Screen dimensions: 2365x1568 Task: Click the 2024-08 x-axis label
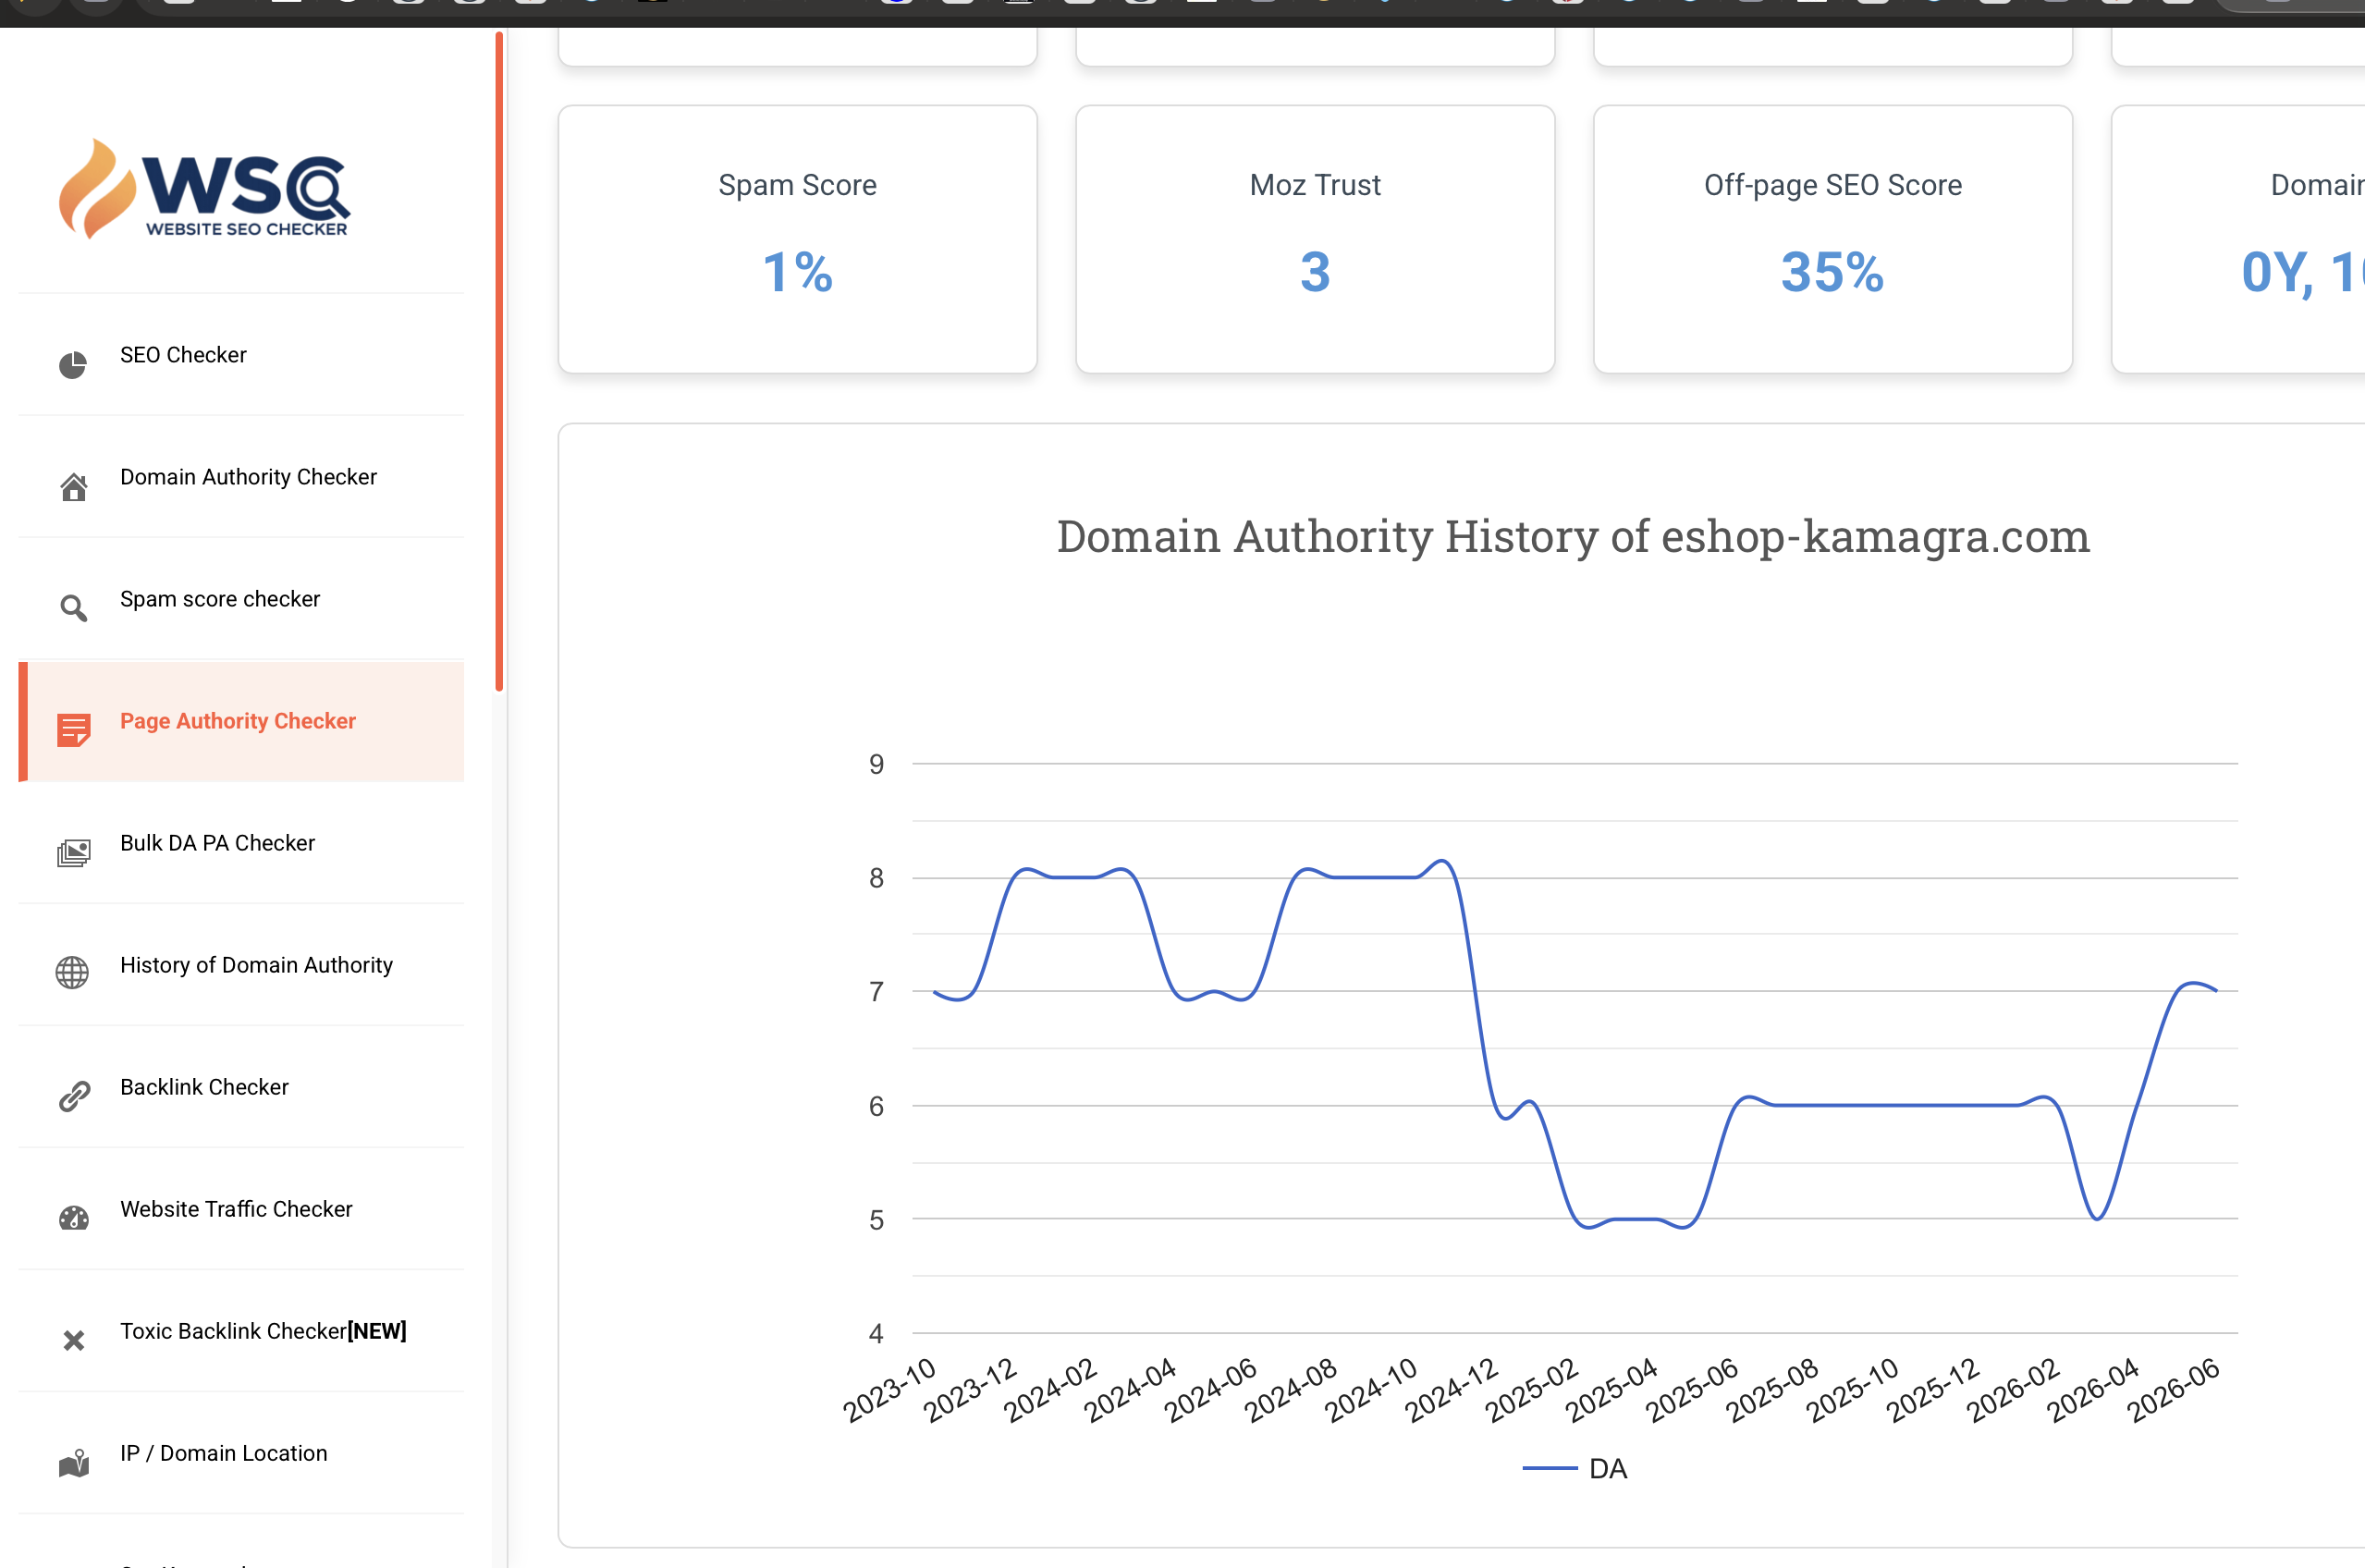(x=1290, y=1389)
